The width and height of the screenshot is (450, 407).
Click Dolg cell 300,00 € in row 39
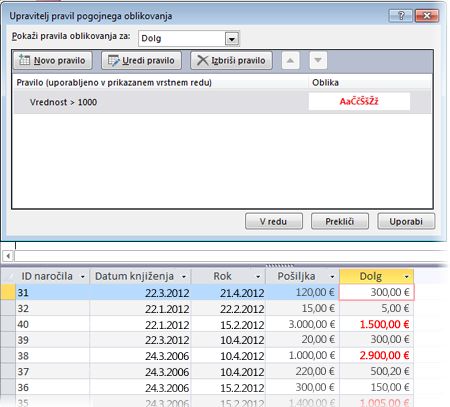coord(376,340)
